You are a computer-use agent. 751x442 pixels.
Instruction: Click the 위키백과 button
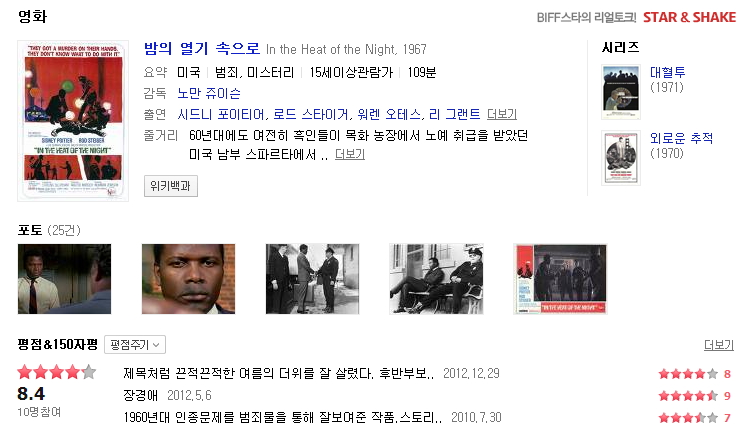tap(171, 186)
